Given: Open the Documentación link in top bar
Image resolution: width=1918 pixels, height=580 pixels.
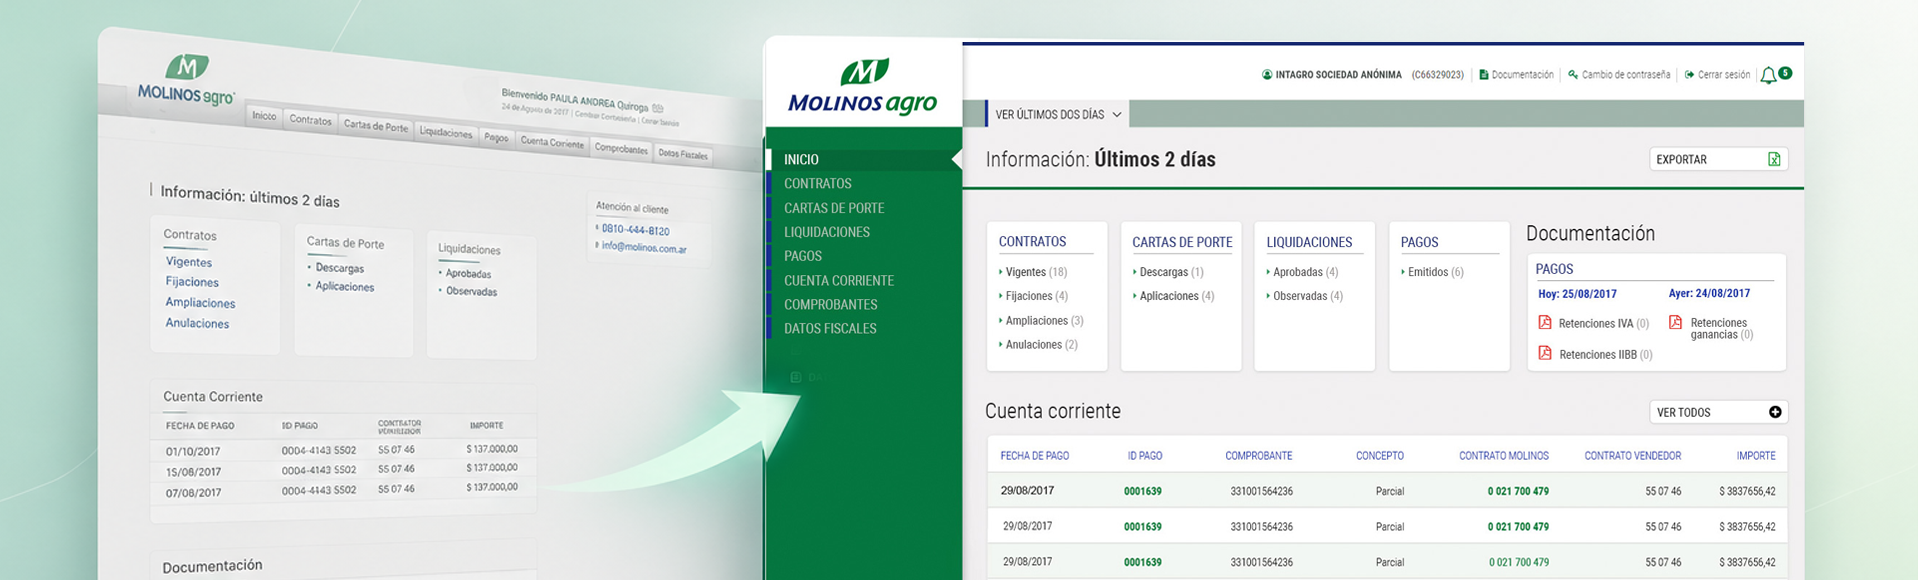Looking at the screenshot, I should click(1522, 75).
